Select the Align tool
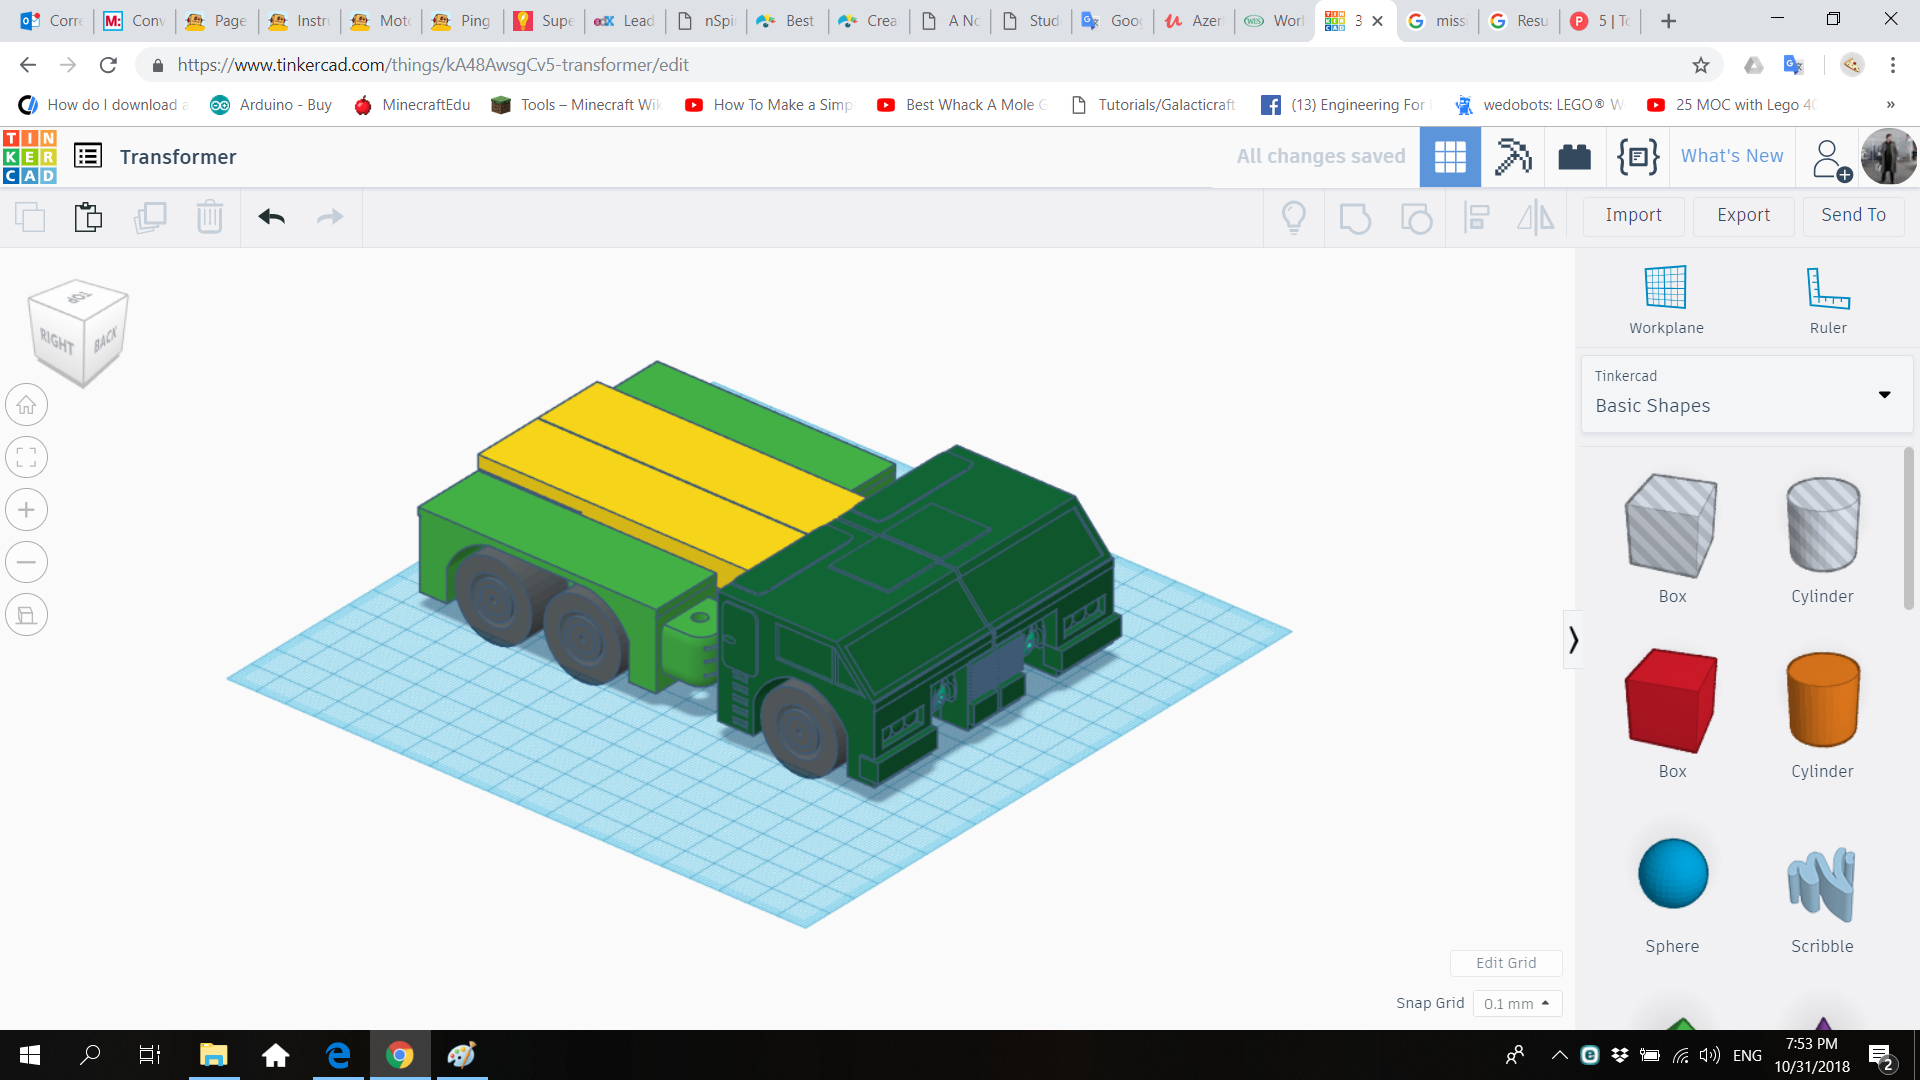Screen dimensions: 1920x1080 [1477, 217]
